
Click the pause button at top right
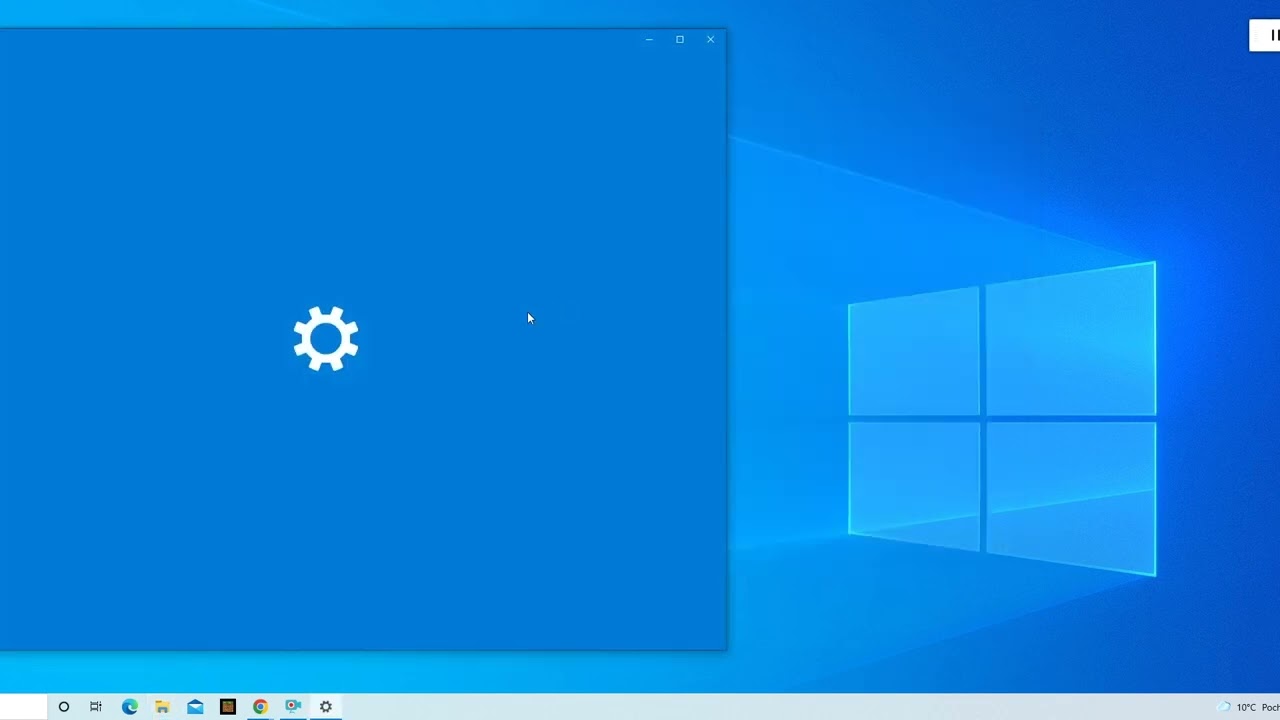1274,35
